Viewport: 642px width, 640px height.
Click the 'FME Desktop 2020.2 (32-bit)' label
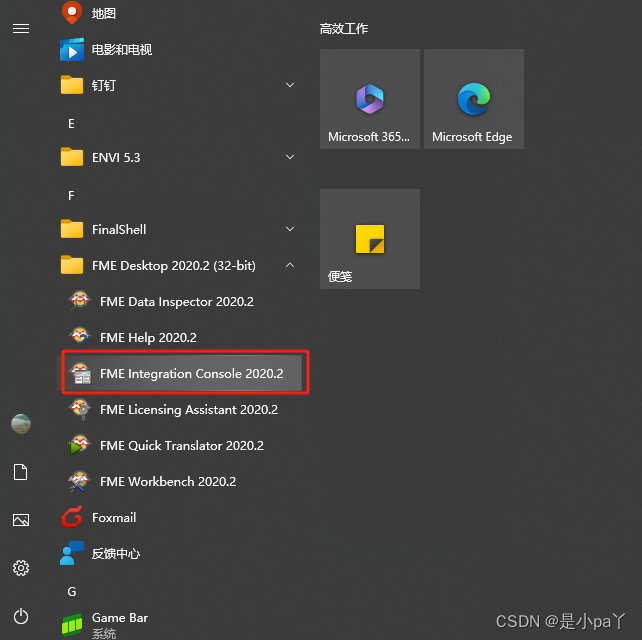tap(174, 266)
